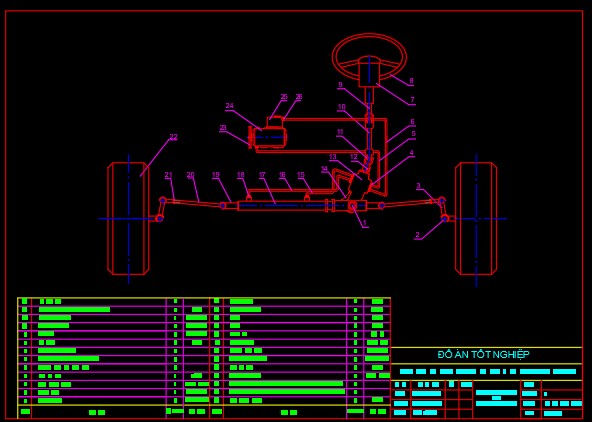Viewport: 592px width, 422px height.
Task: Select callout number 1 below pinion
Action: coord(365,223)
